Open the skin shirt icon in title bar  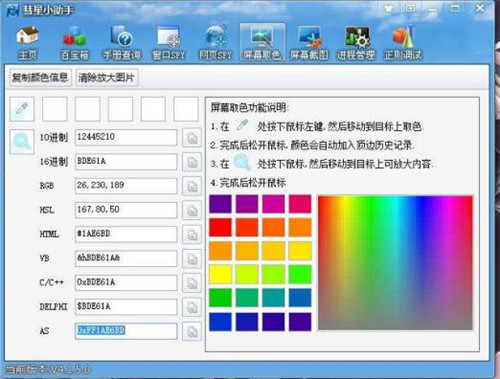click(388, 9)
